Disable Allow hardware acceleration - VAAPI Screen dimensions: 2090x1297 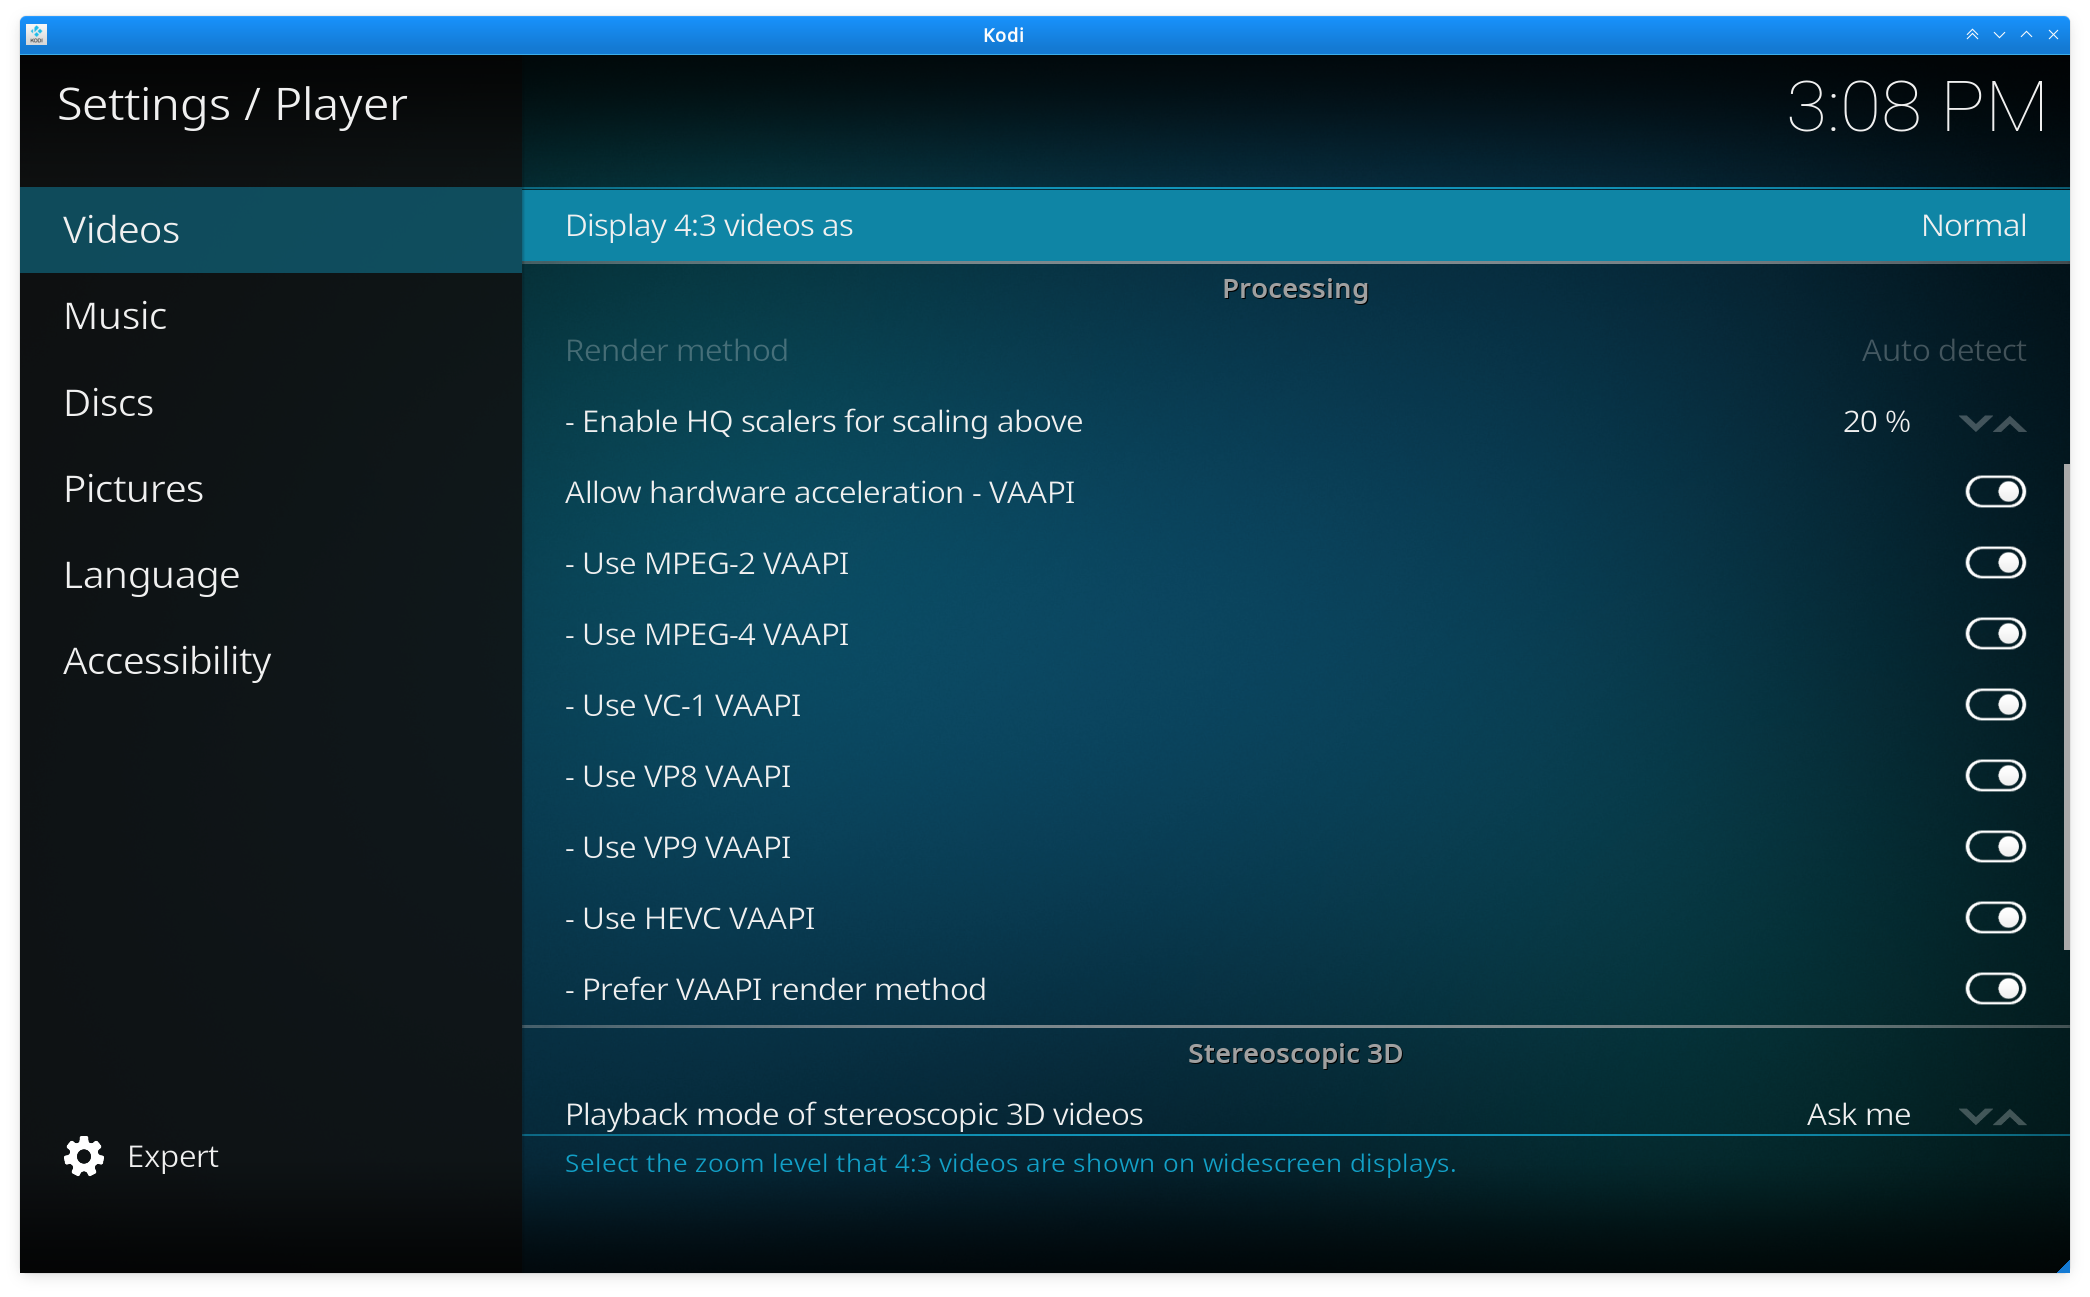(x=1996, y=491)
